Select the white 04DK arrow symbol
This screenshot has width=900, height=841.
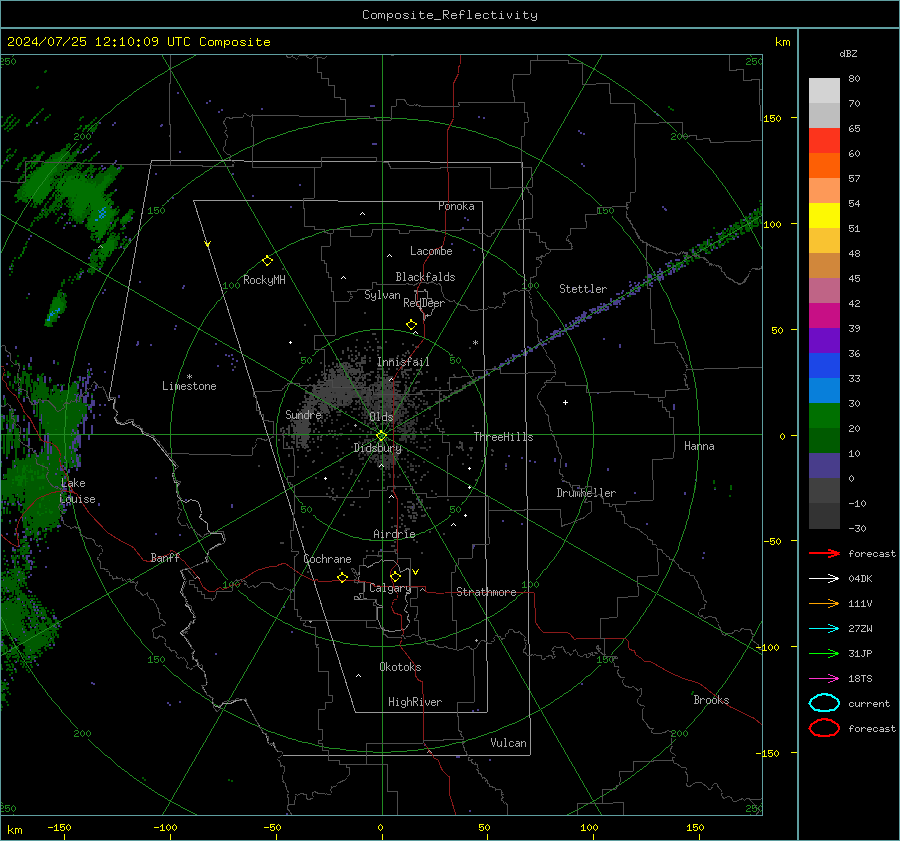point(824,579)
